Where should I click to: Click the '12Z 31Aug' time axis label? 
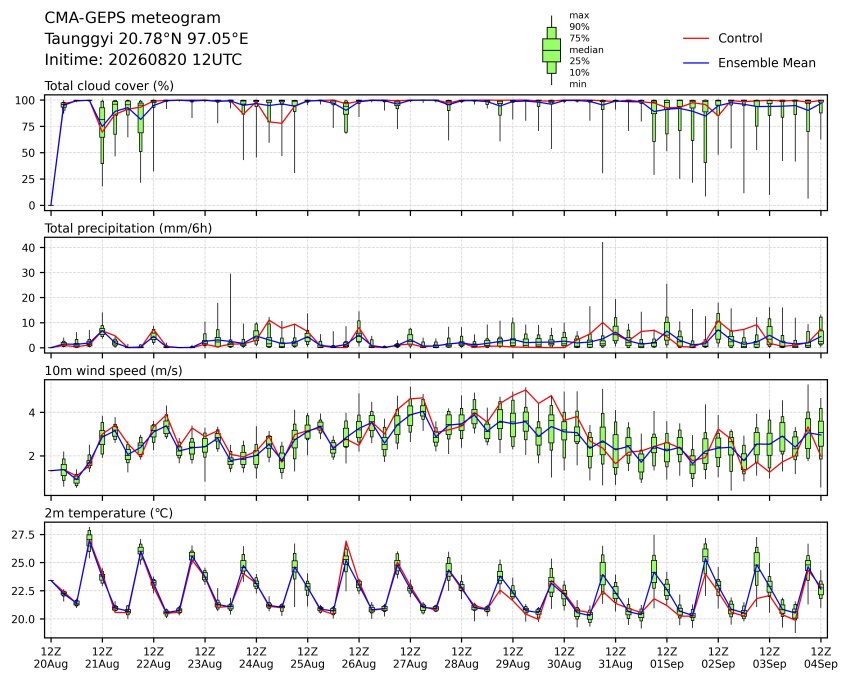point(616,658)
